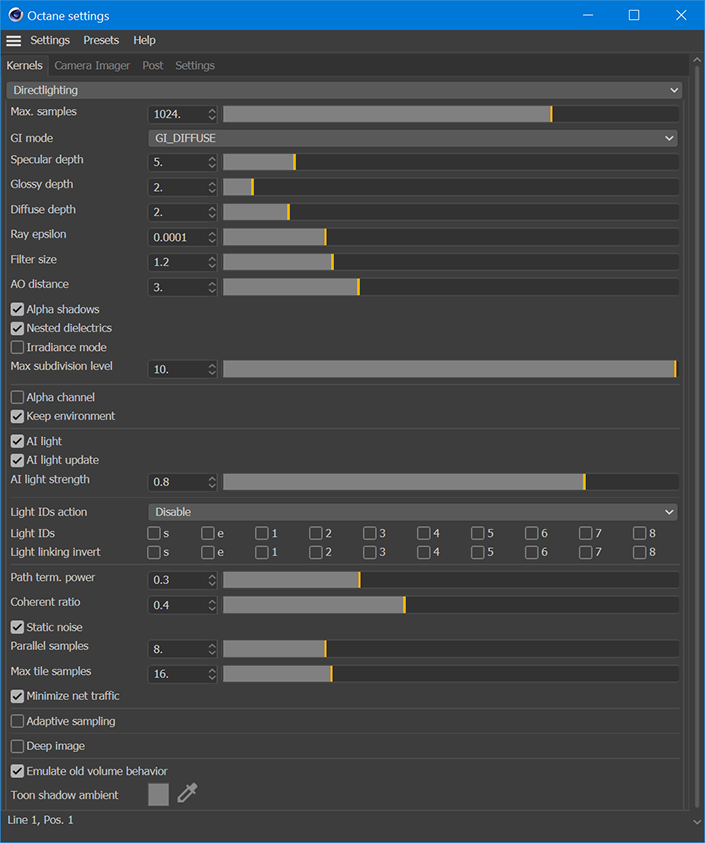
Task: Click the Coherent ratio spinner arrows
Action: click(212, 605)
